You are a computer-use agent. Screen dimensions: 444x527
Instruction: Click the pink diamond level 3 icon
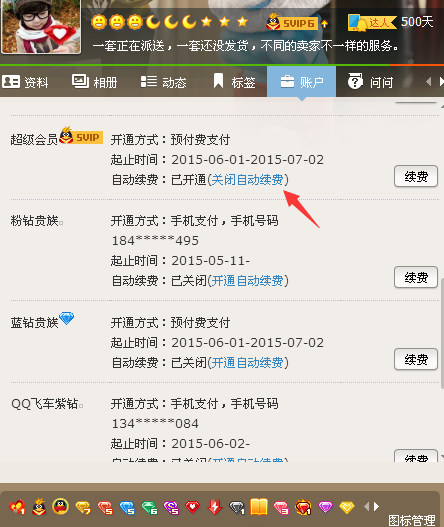[281, 508]
